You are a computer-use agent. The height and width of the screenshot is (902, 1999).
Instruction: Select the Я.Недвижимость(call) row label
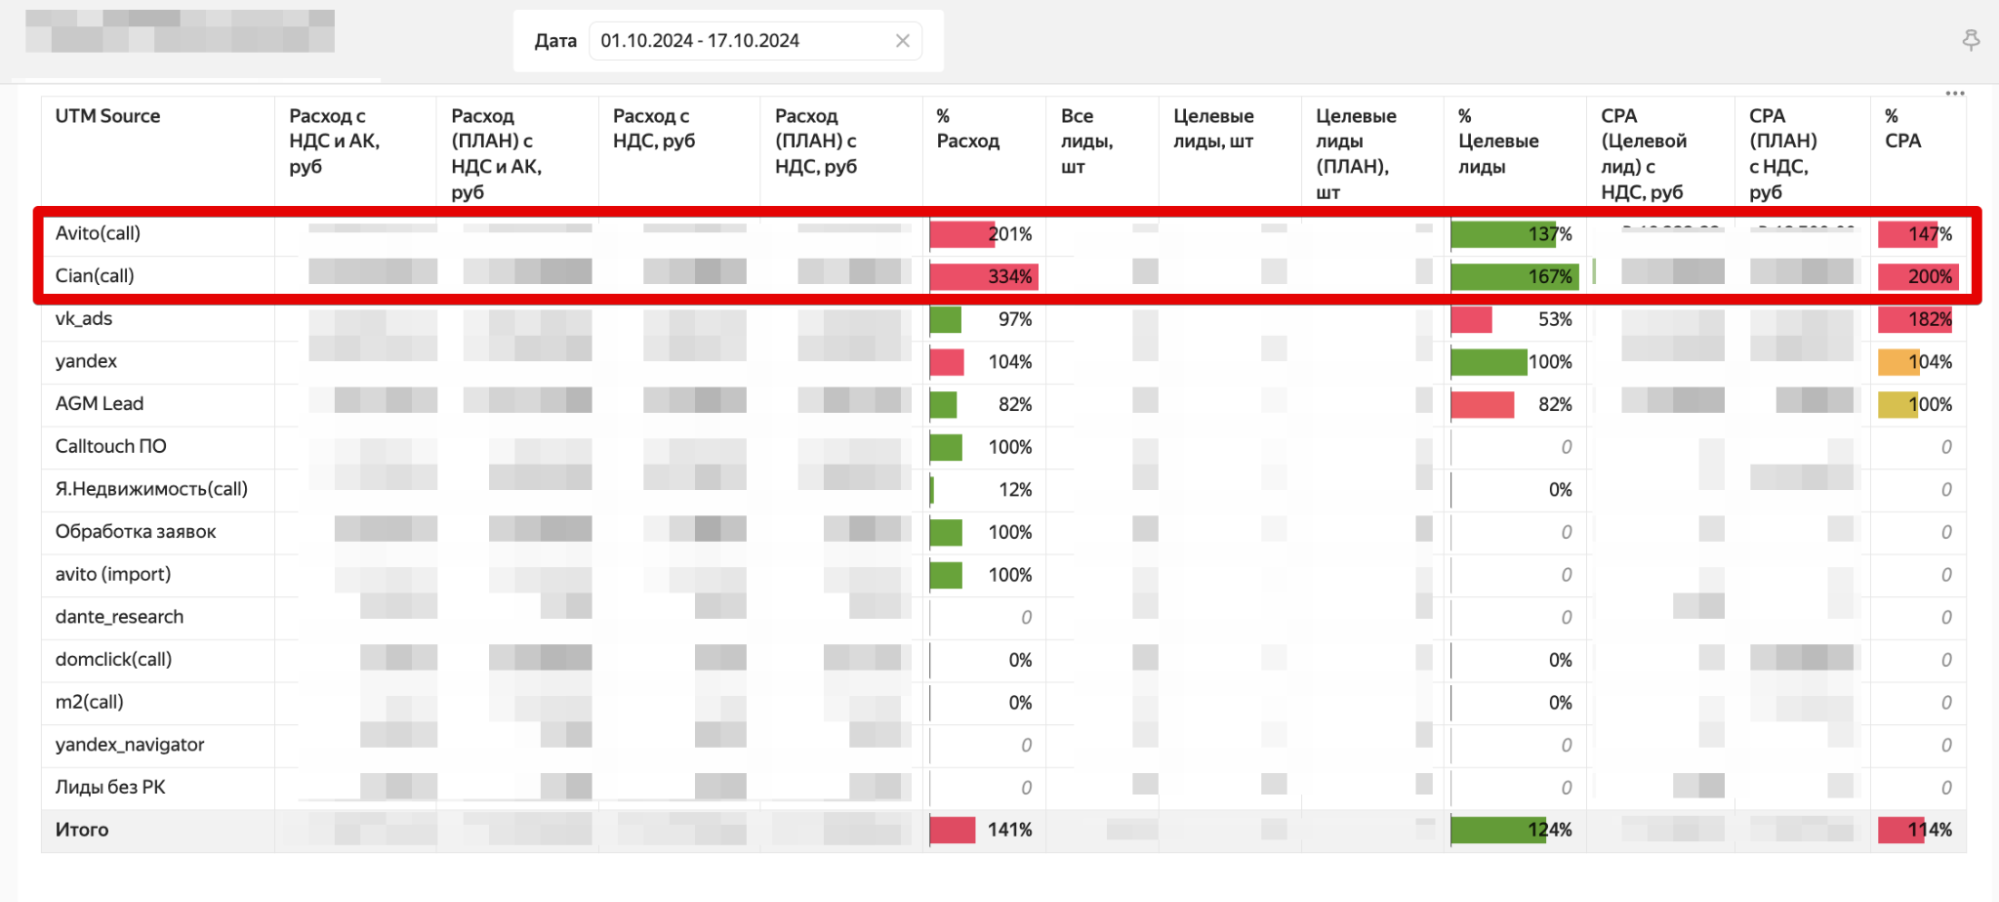pyautogui.click(x=151, y=489)
